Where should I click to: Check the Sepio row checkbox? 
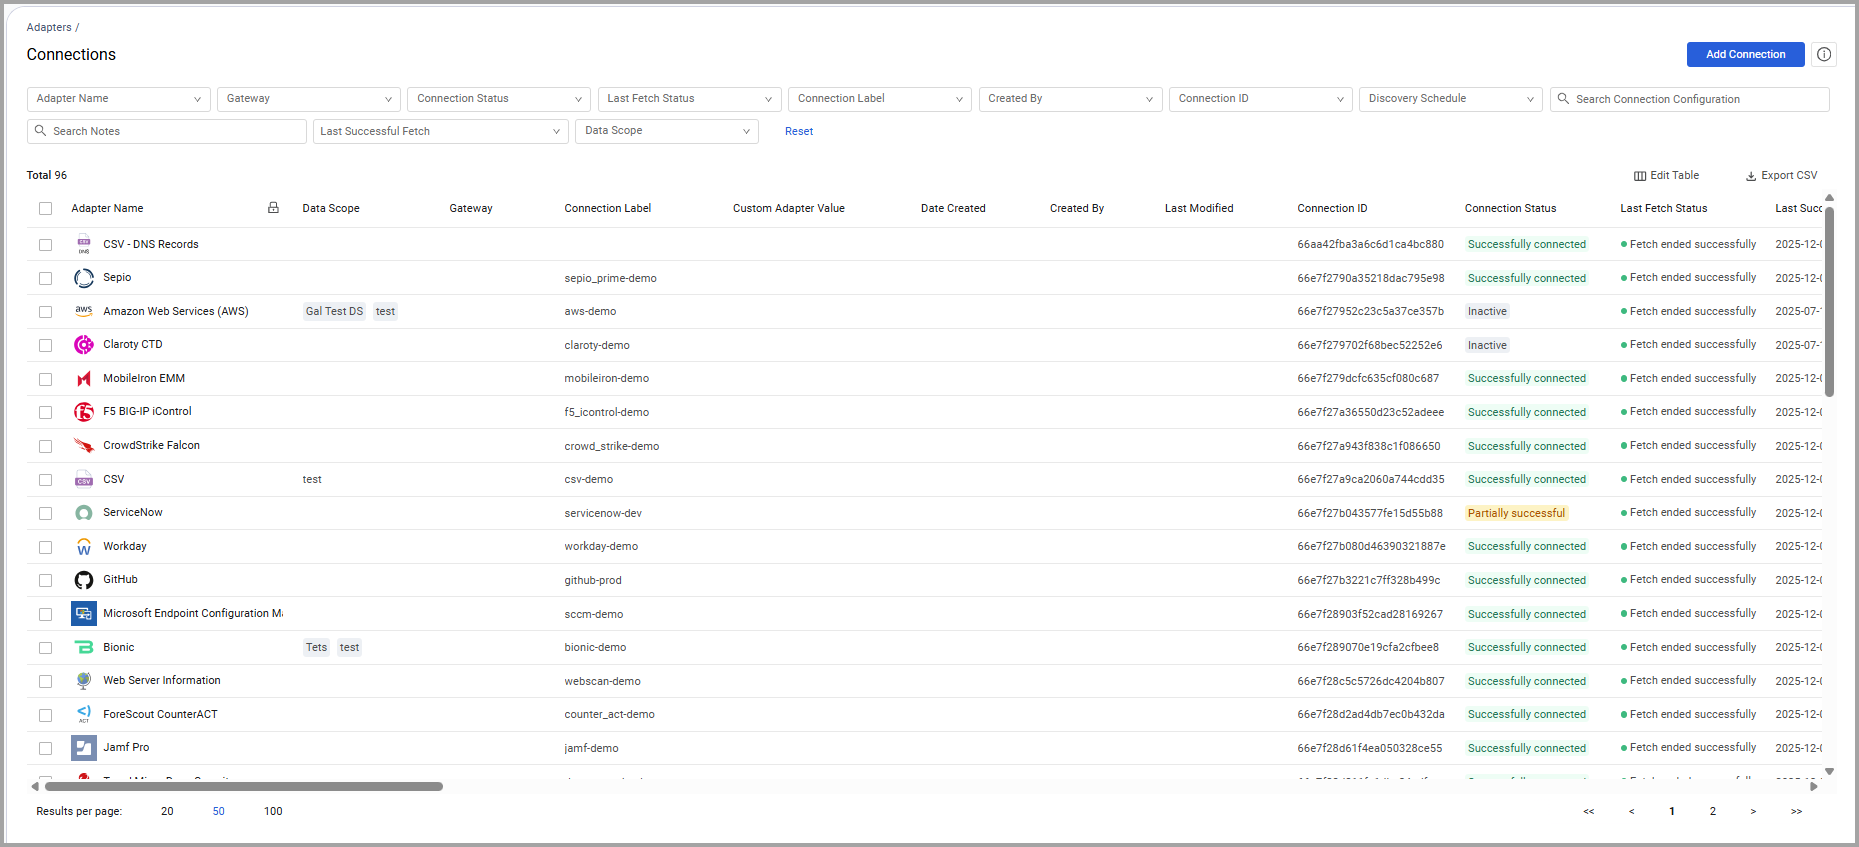45,278
